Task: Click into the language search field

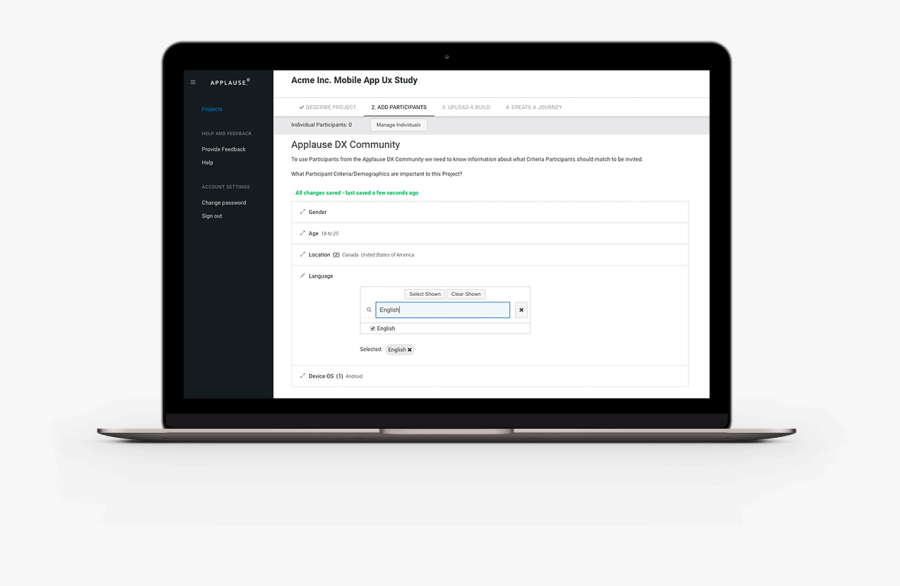Action: click(x=442, y=310)
